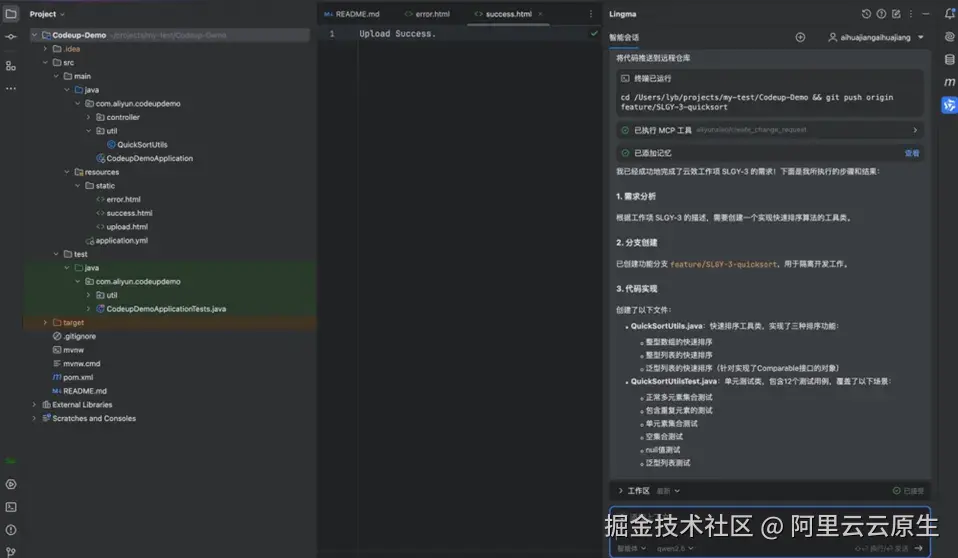Expand External Libraries node
Viewport: 958px width, 558px height.
tap(34, 405)
